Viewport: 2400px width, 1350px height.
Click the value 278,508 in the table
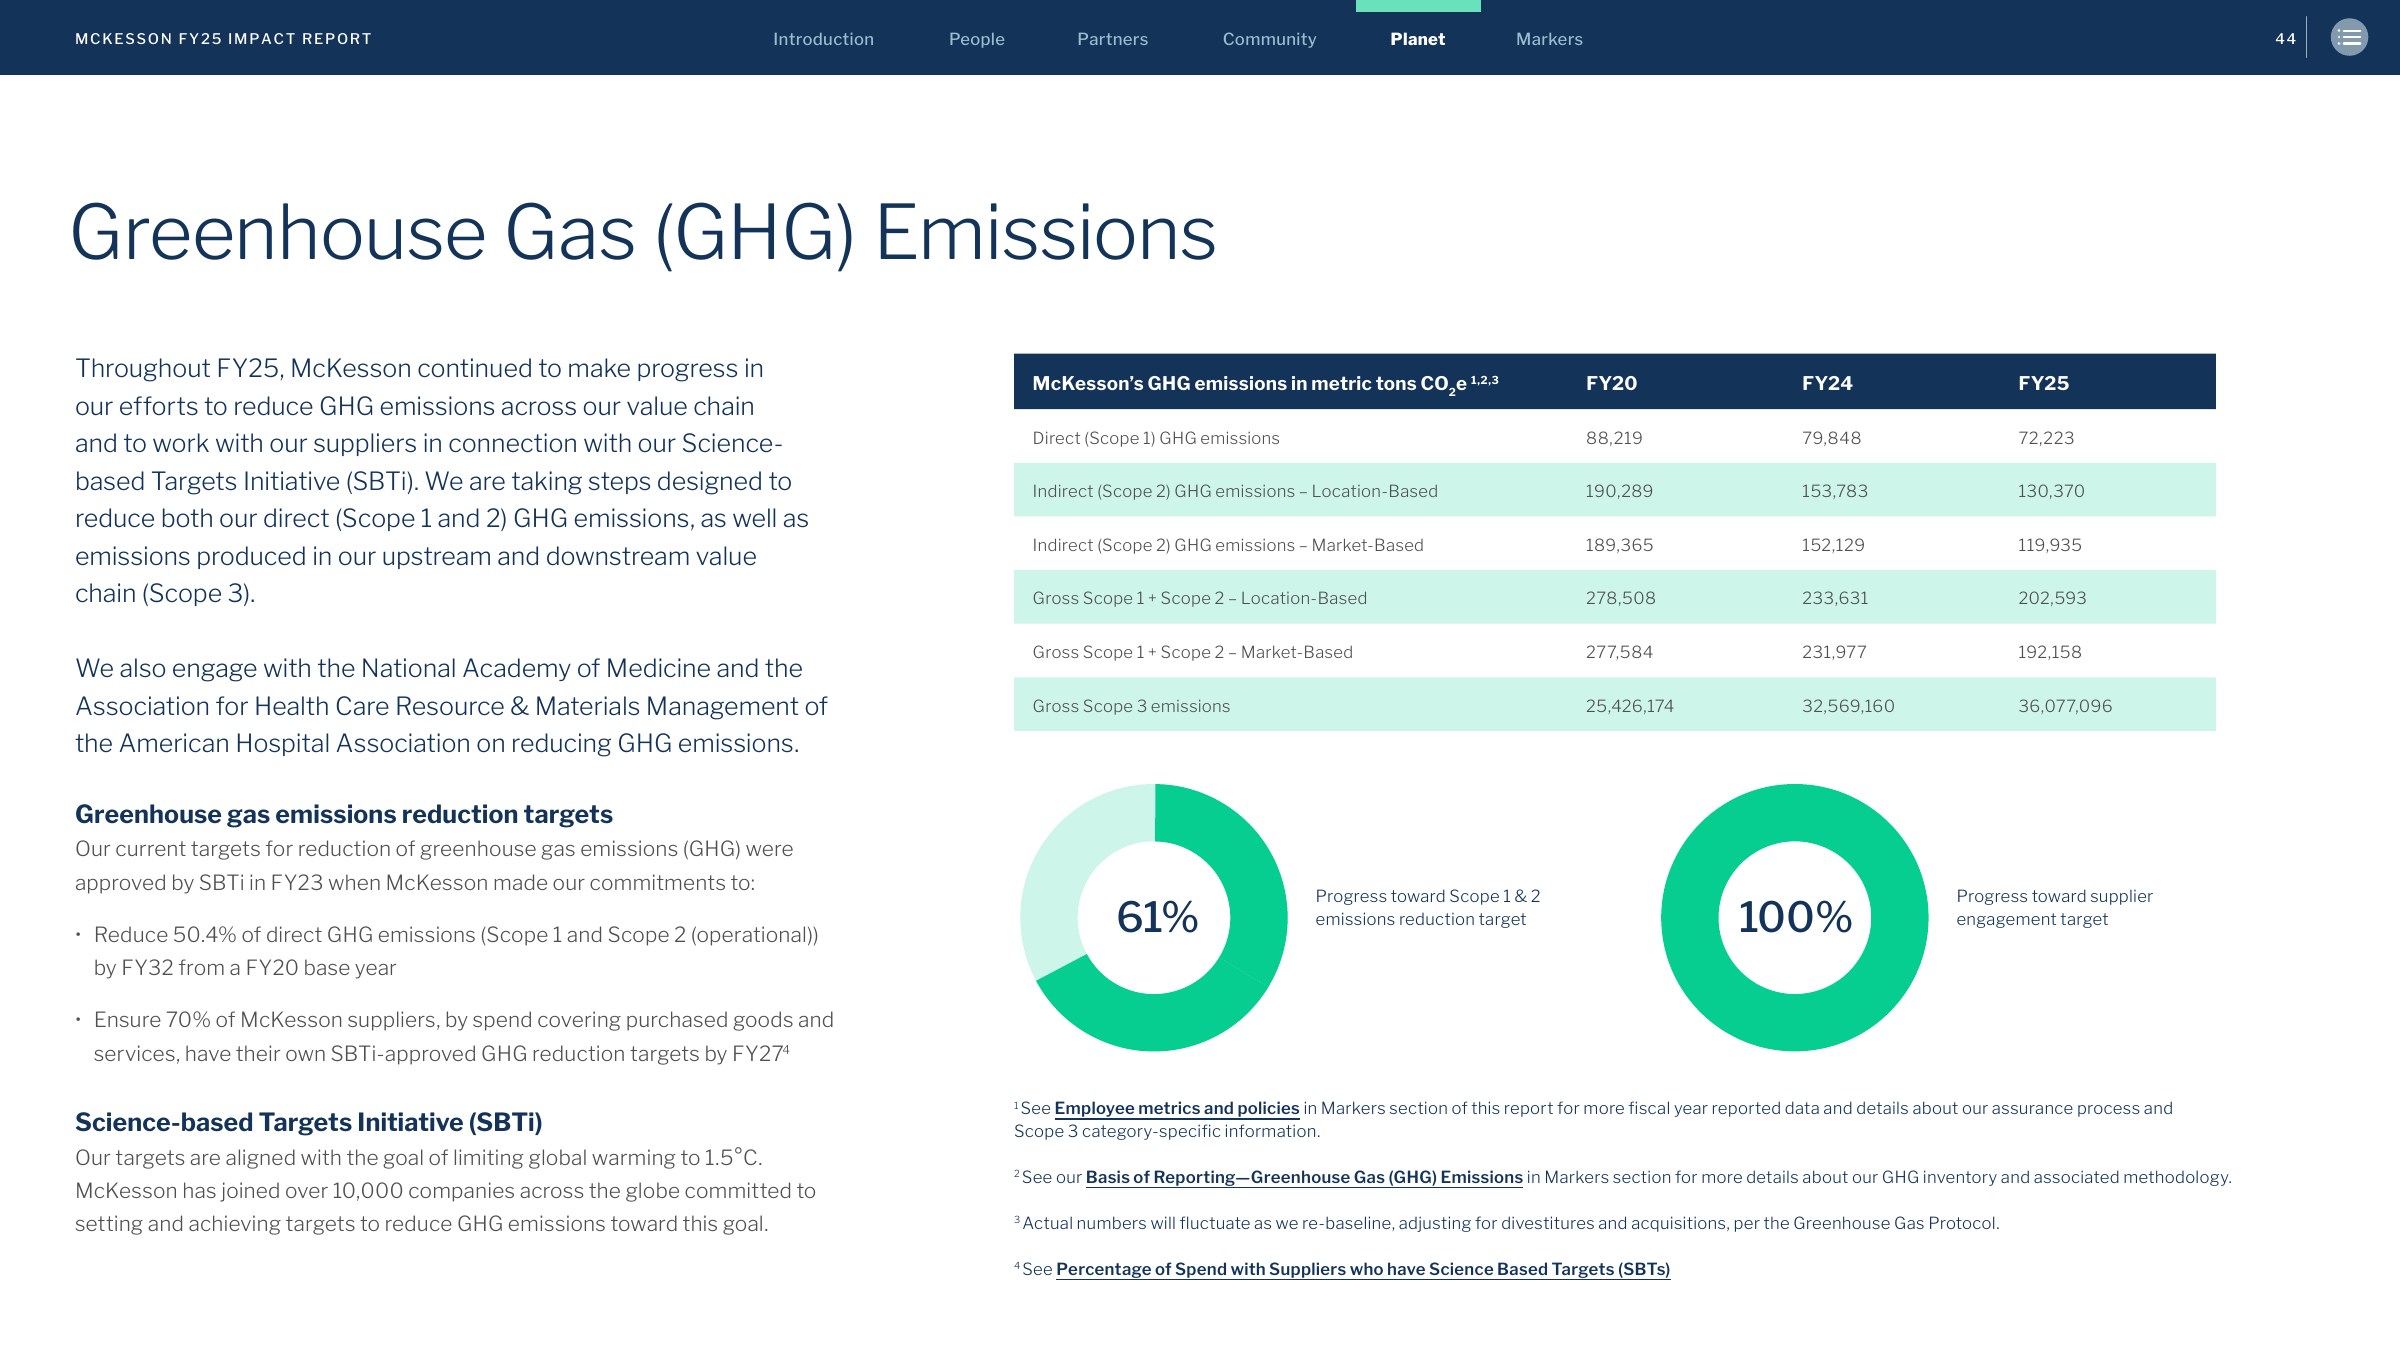[1621, 598]
